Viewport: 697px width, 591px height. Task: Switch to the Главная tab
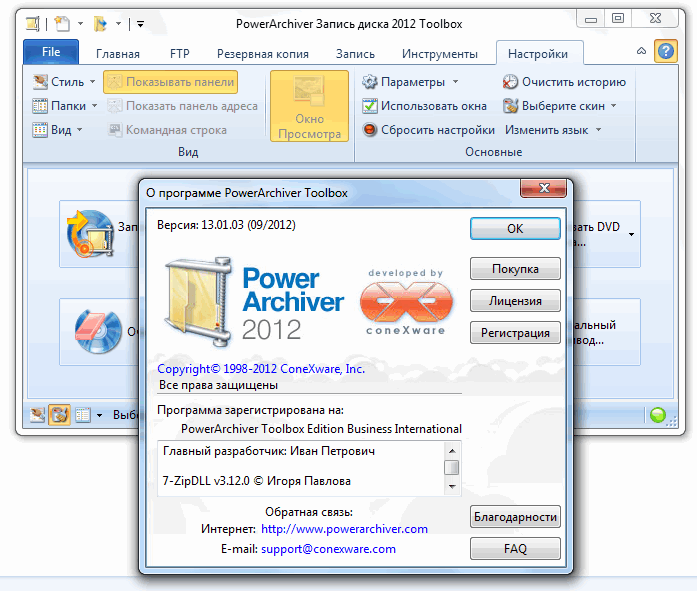click(118, 54)
